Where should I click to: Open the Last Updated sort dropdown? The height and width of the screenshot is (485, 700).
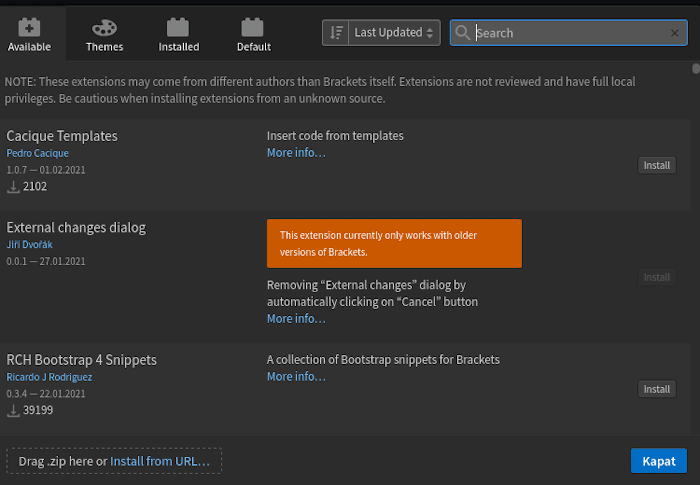tap(394, 33)
